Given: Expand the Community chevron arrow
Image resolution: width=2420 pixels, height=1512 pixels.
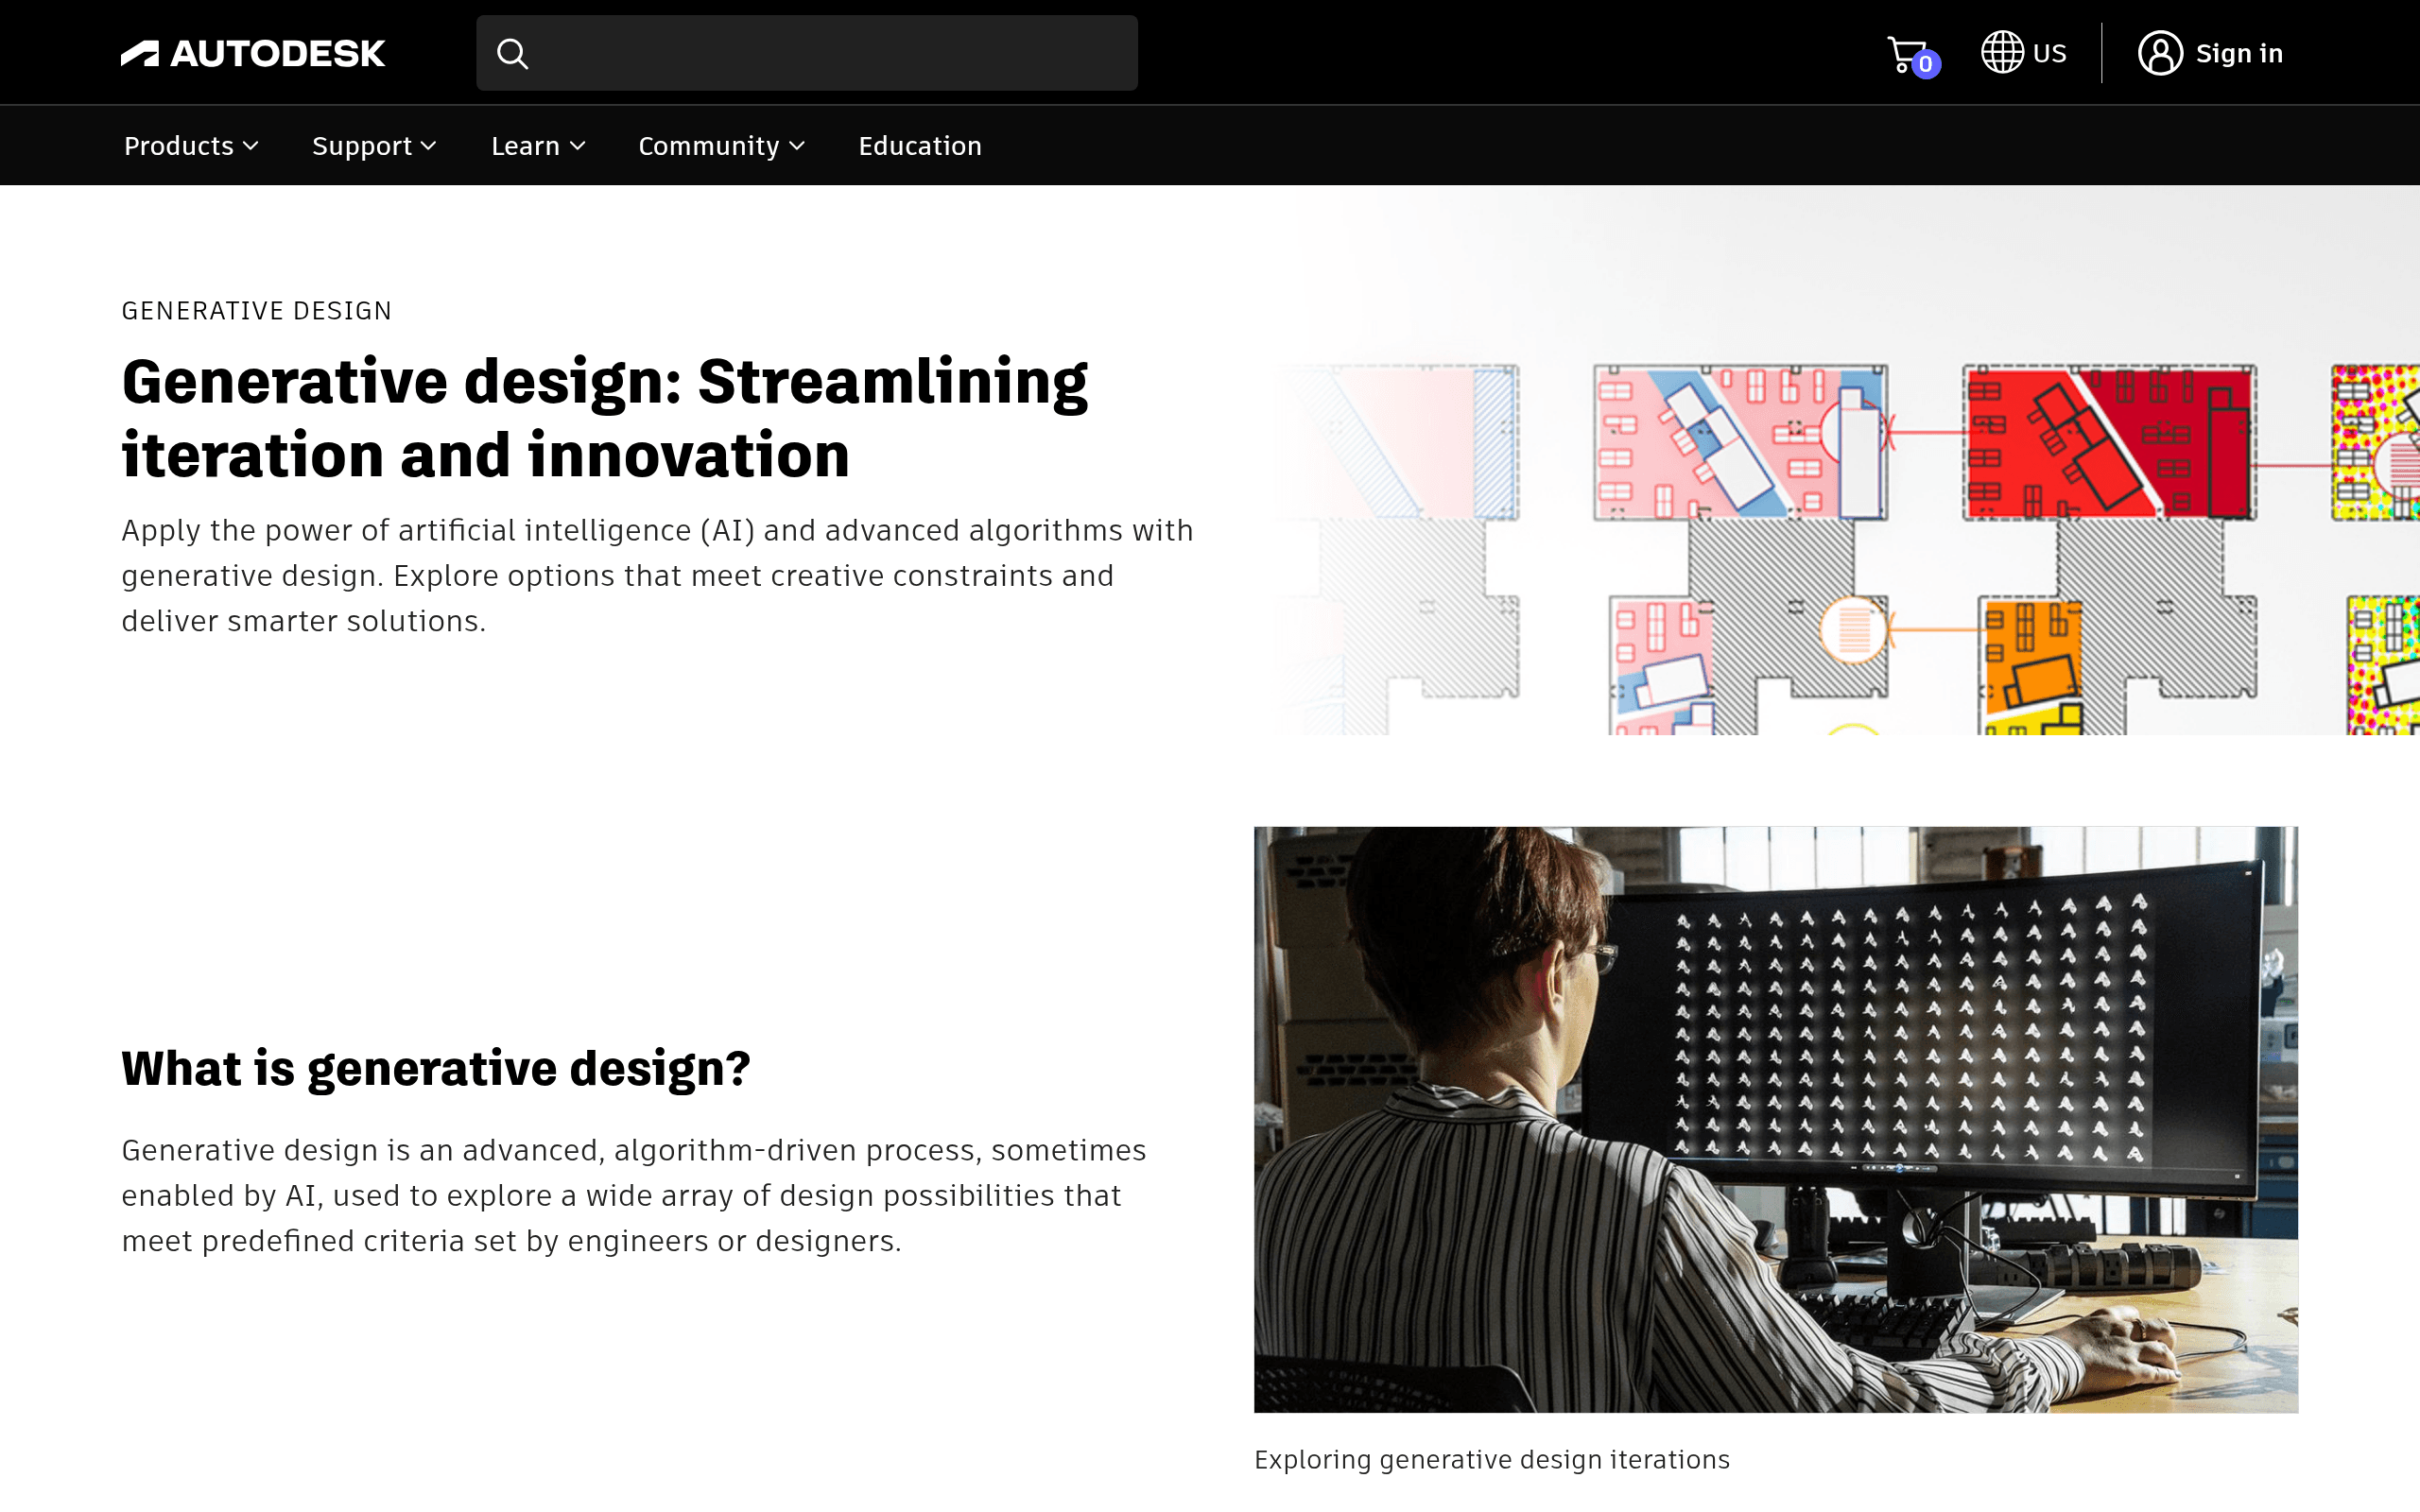Looking at the screenshot, I should point(797,146).
